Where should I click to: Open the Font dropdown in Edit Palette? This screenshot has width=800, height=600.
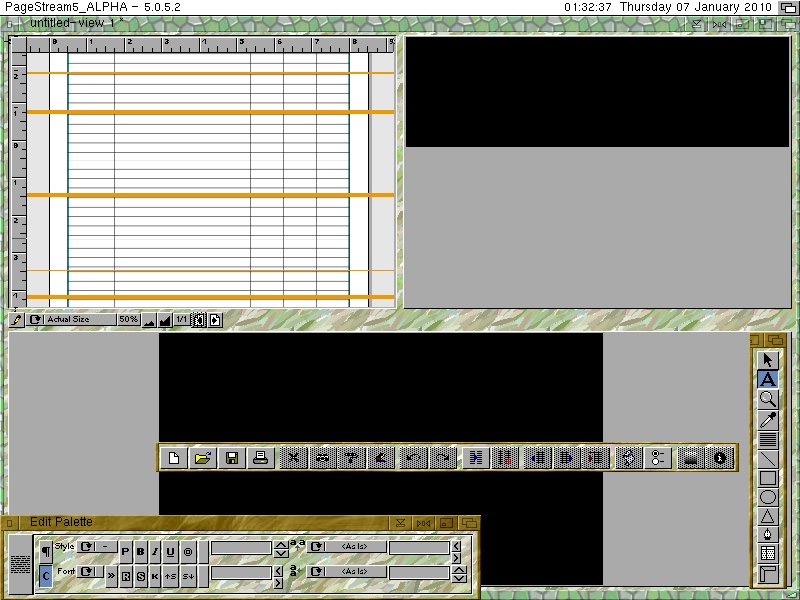point(86,571)
